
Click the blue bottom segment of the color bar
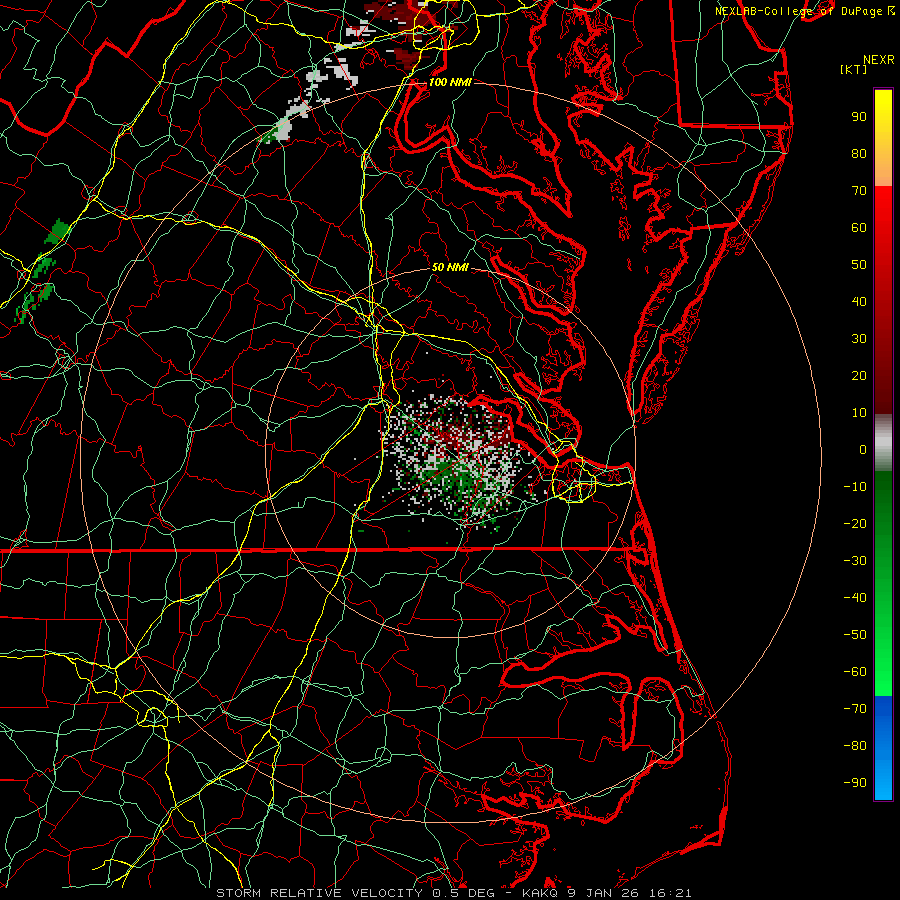coord(883,748)
